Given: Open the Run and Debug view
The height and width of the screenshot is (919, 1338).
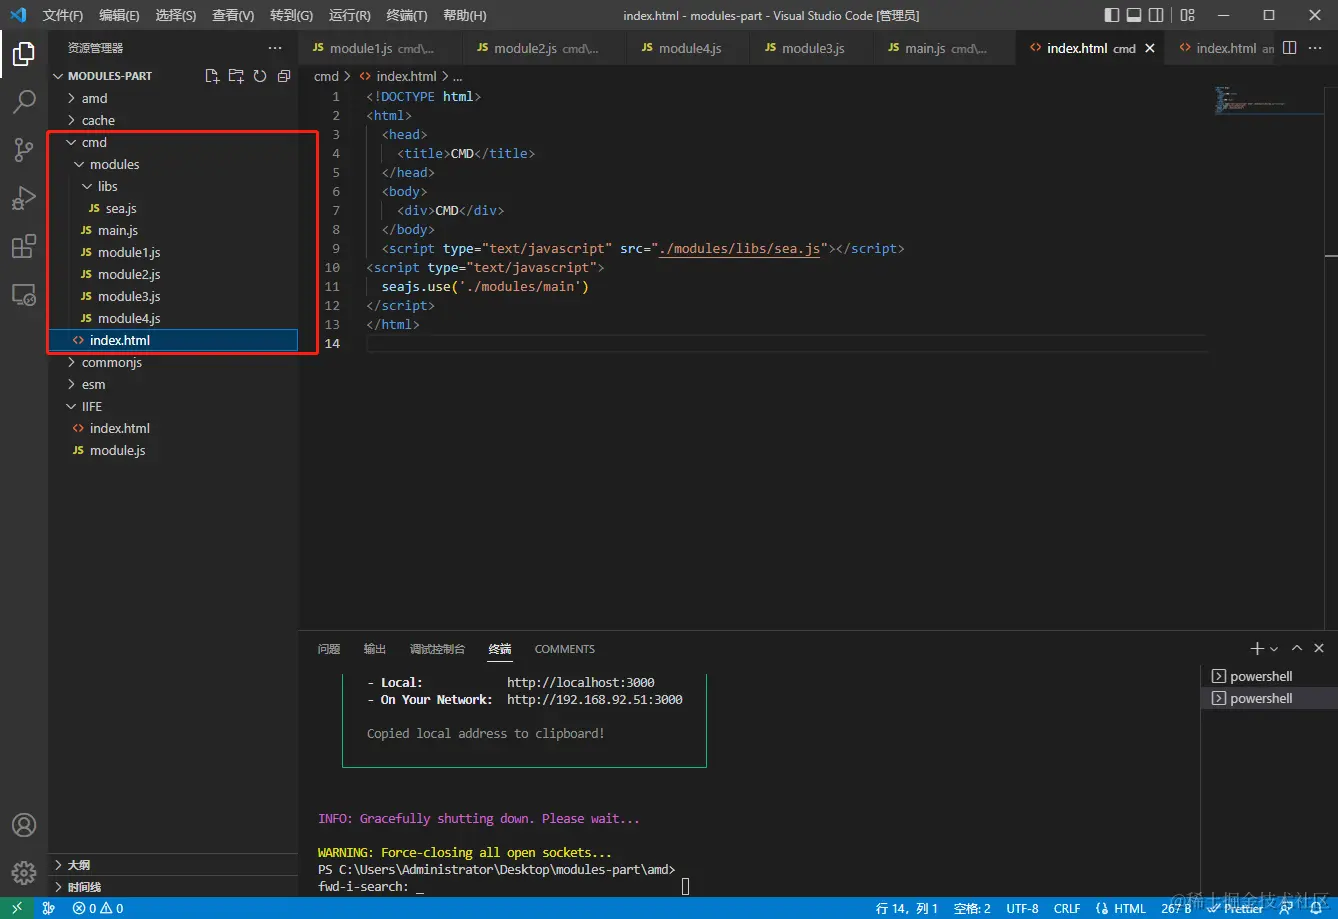Looking at the screenshot, I should pos(24,198).
